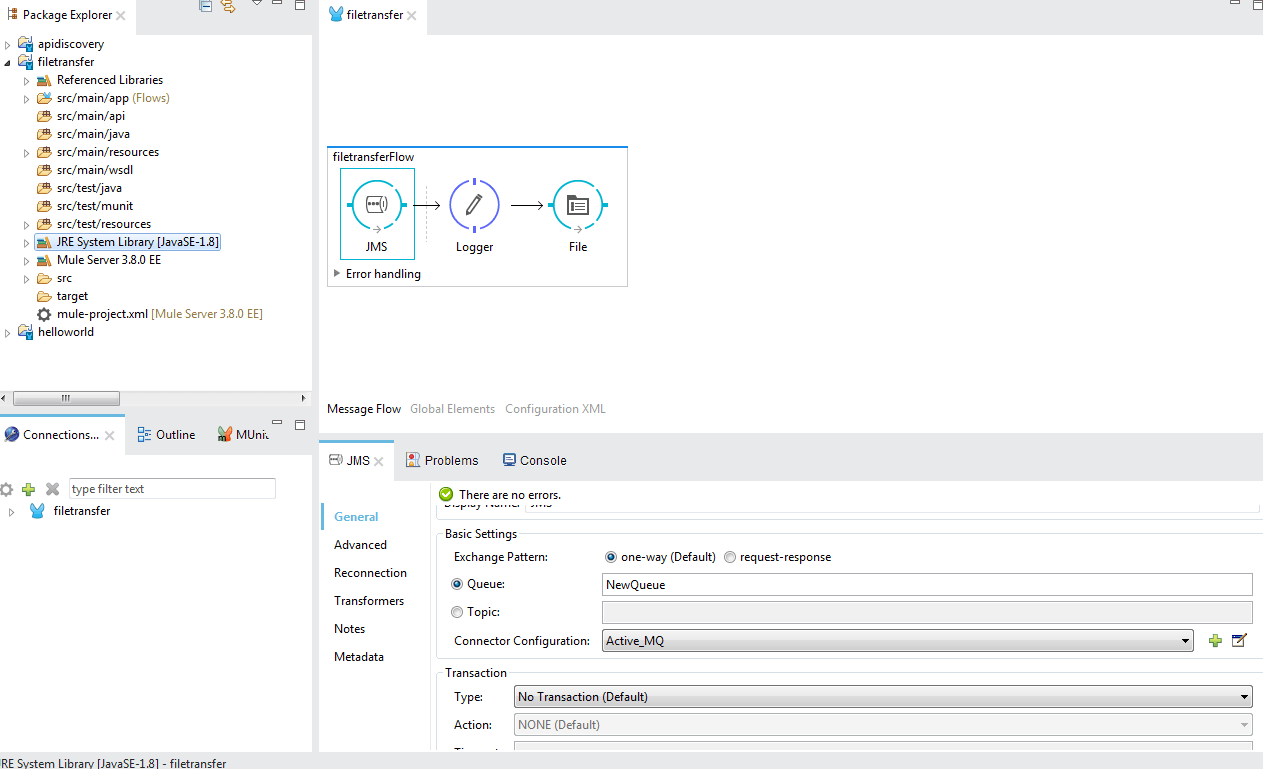Screen dimensions: 1263x769
Task: Switch to the Global Elements tab
Action: [x=452, y=408]
